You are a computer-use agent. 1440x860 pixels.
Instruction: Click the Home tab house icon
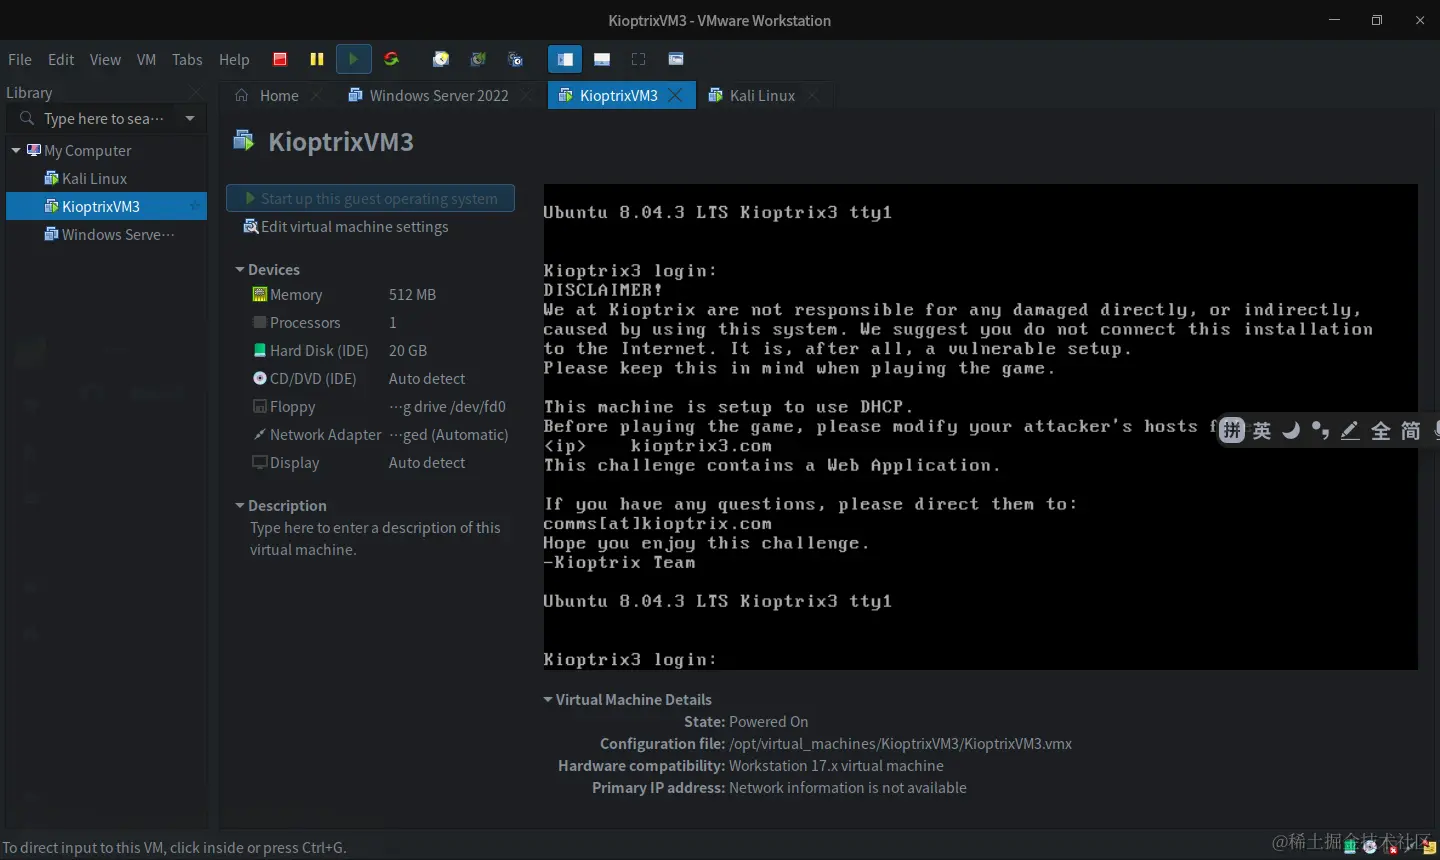pos(242,95)
